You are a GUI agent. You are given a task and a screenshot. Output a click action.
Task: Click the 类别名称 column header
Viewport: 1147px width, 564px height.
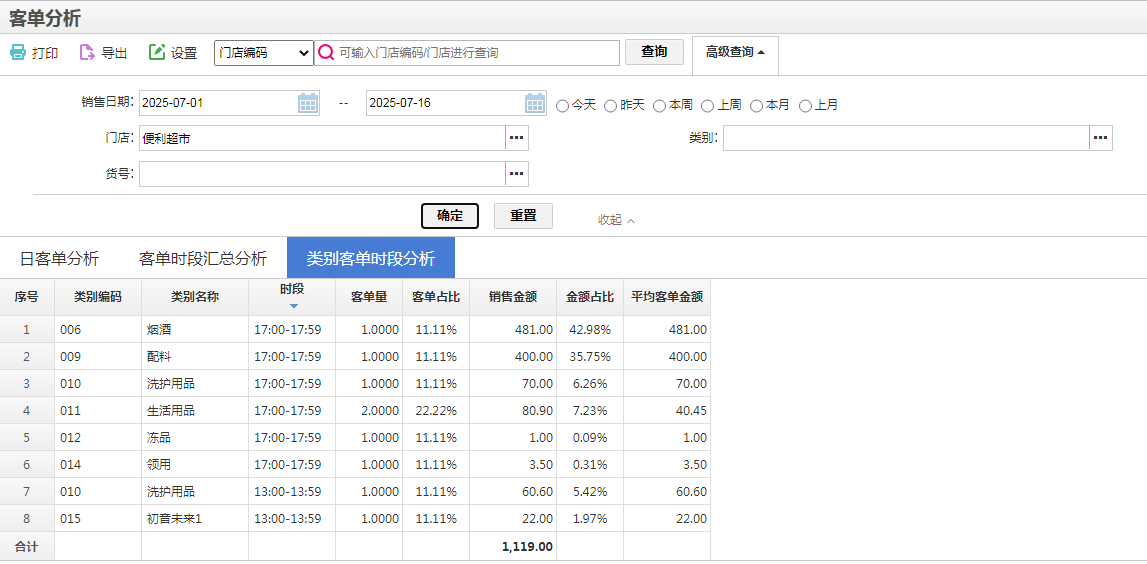pos(195,297)
